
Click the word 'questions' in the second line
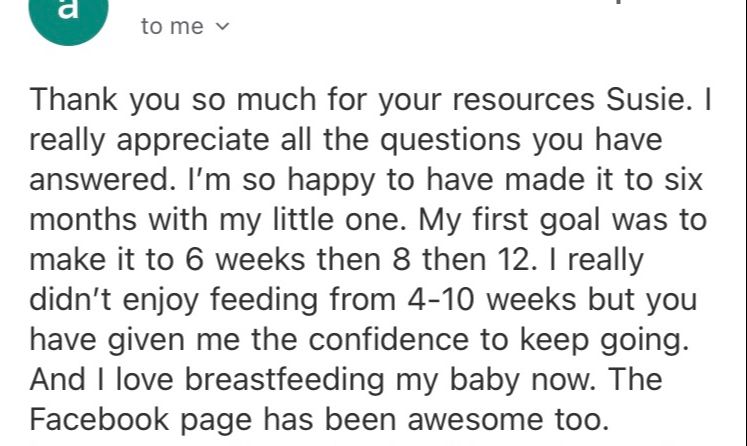pyautogui.click(x=450, y=141)
